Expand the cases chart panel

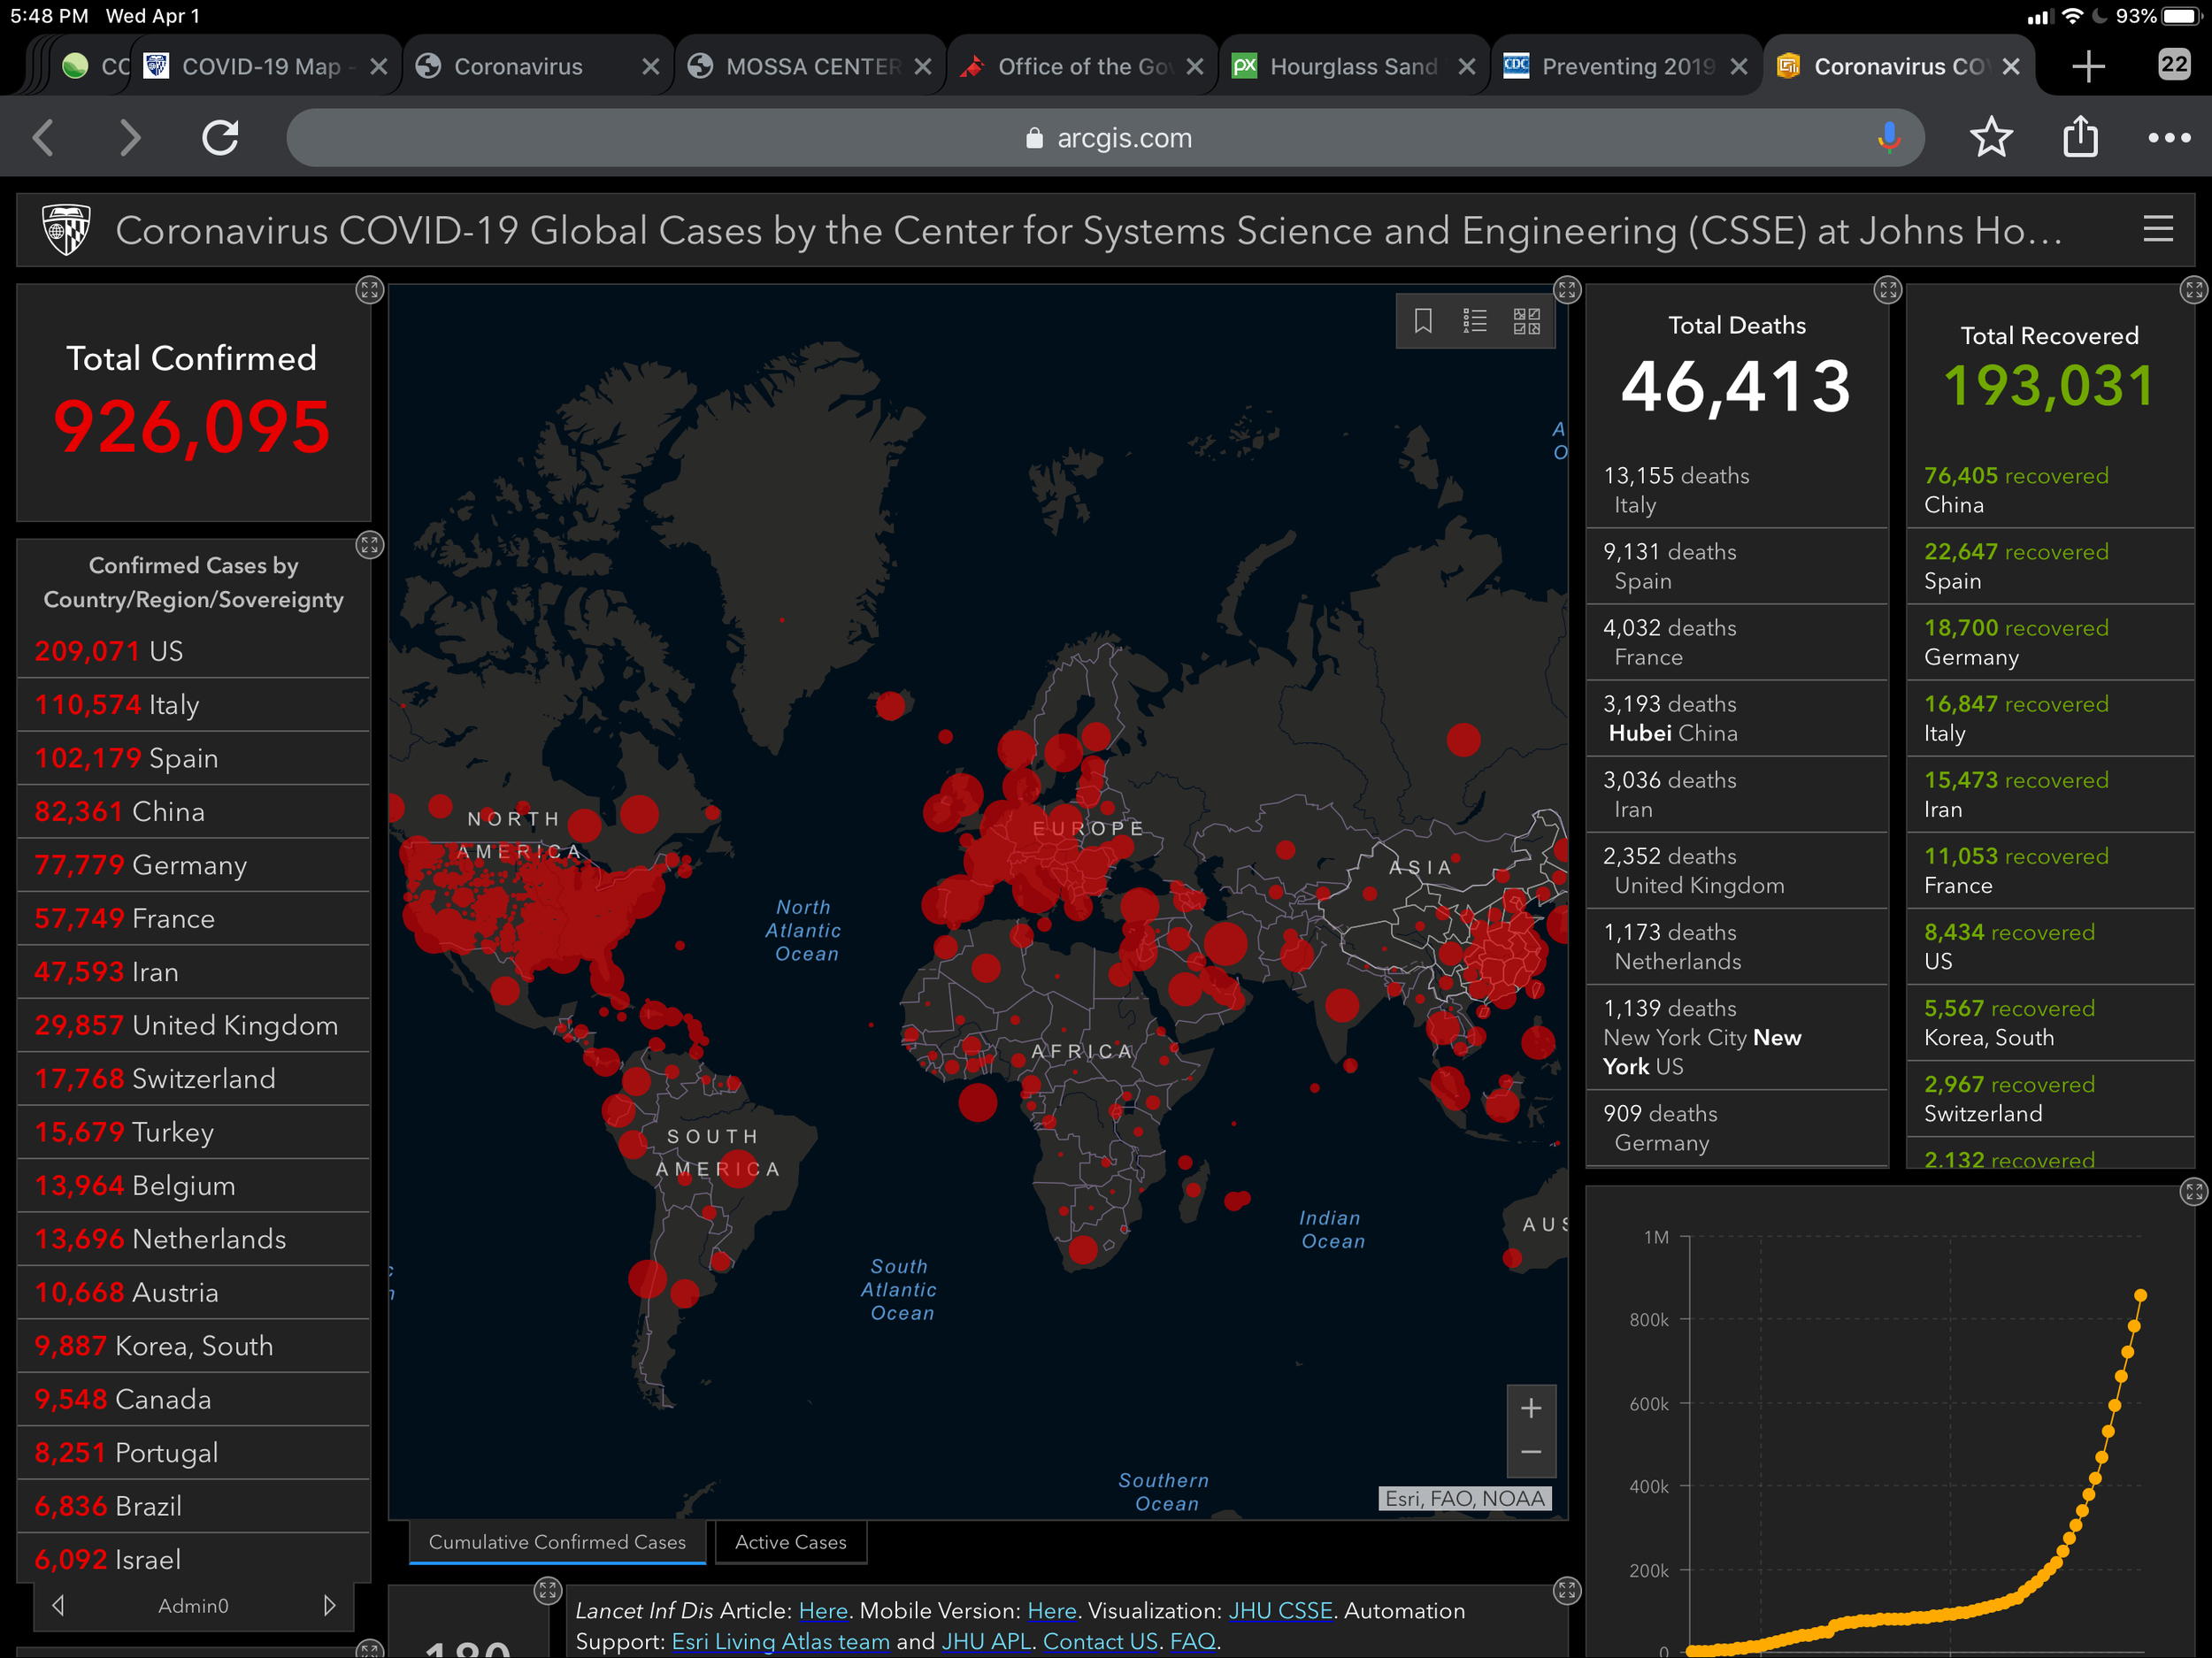tap(2193, 1191)
